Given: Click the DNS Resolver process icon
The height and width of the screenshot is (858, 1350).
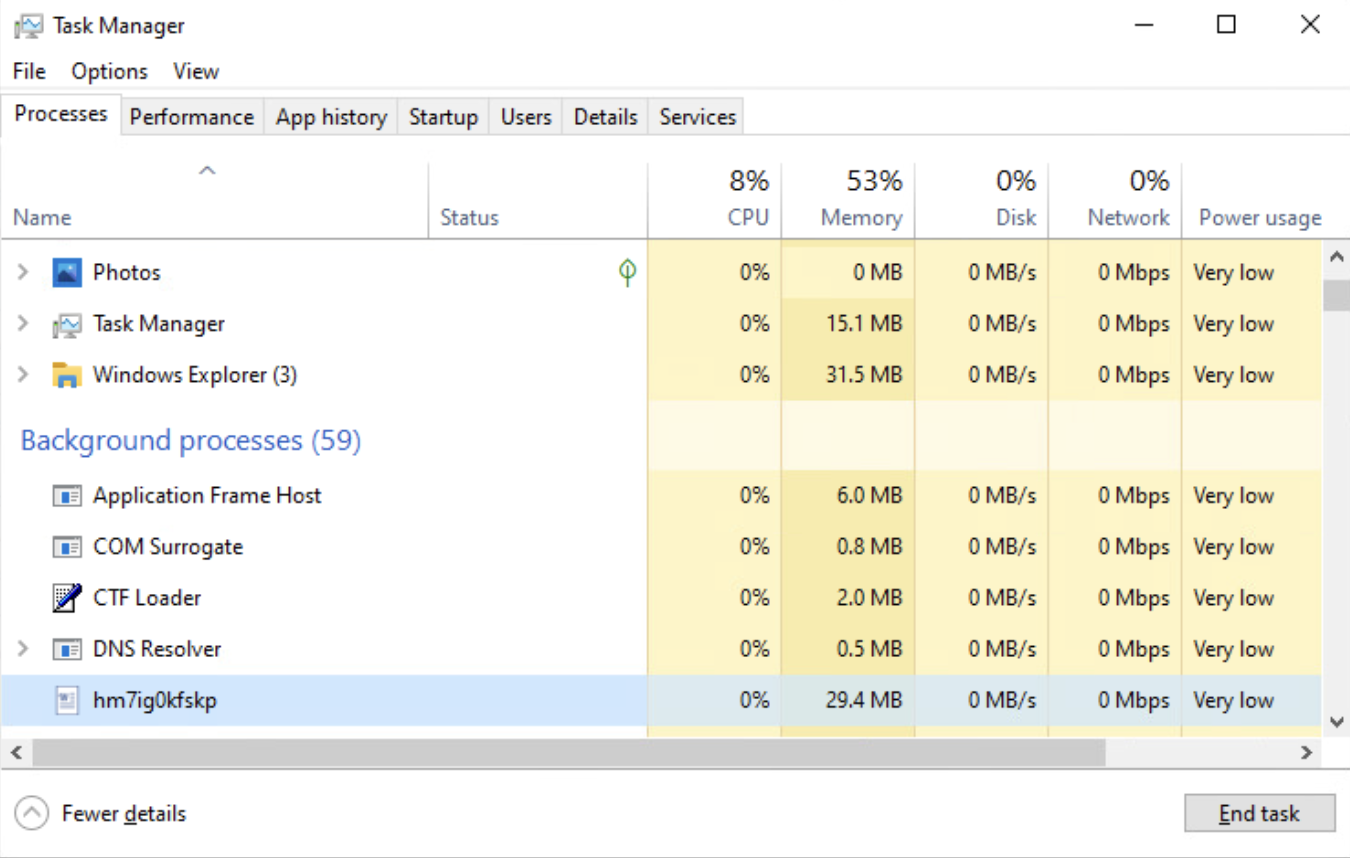Looking at the screenshot, I should (x=67, y=649).
